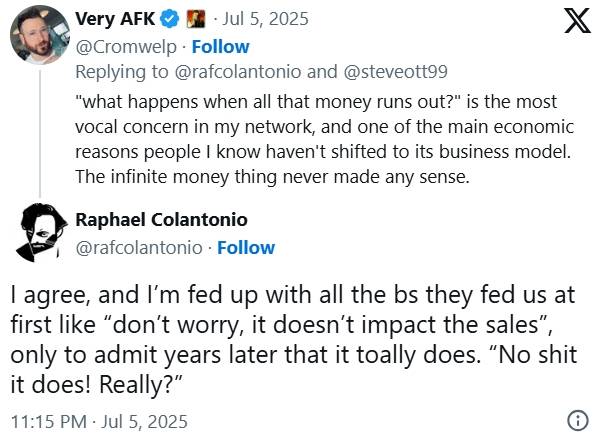
Task: Open Very AFK's profile picture
Action: [x=39, y=39]
